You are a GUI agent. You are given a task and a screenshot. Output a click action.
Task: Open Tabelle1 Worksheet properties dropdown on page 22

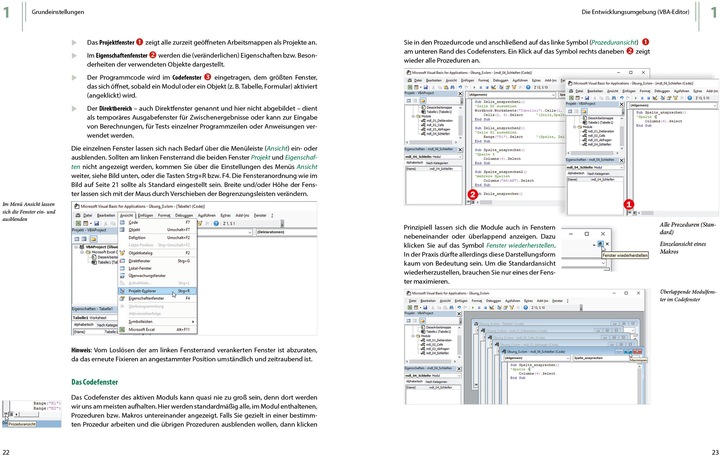pyautogui.click(x=95, y=318)
